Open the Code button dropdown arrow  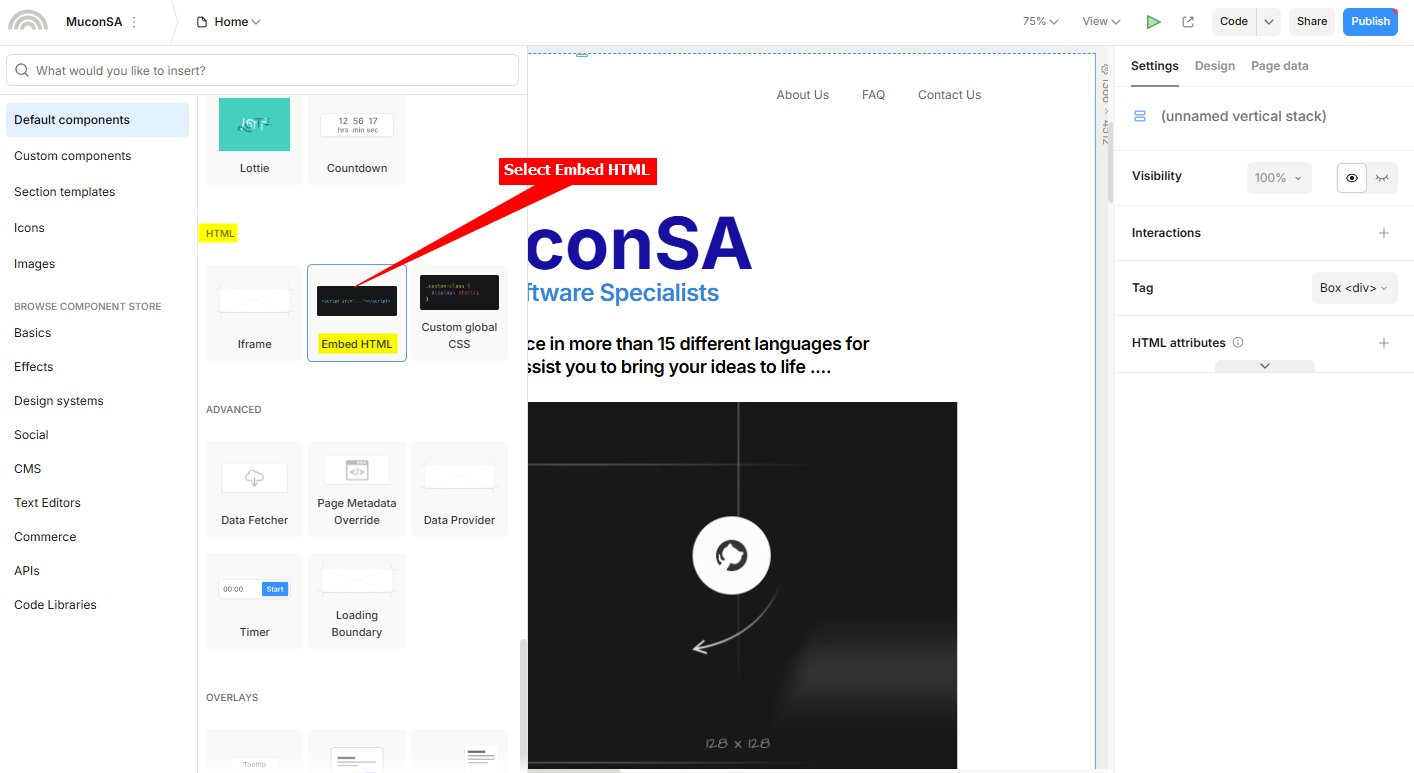[1268, 22]
